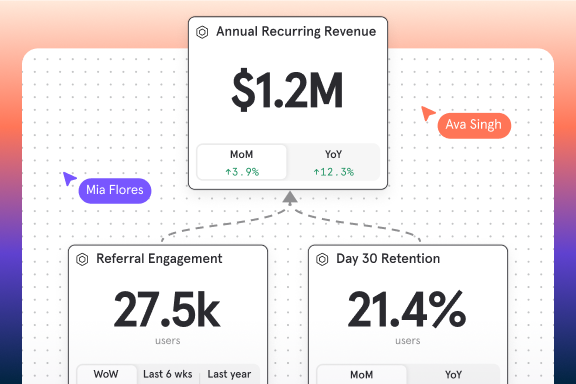Switch to the Last year tab
Viewport: 576px width, 384px height.
pyautogui.click(x=229, y=374)
